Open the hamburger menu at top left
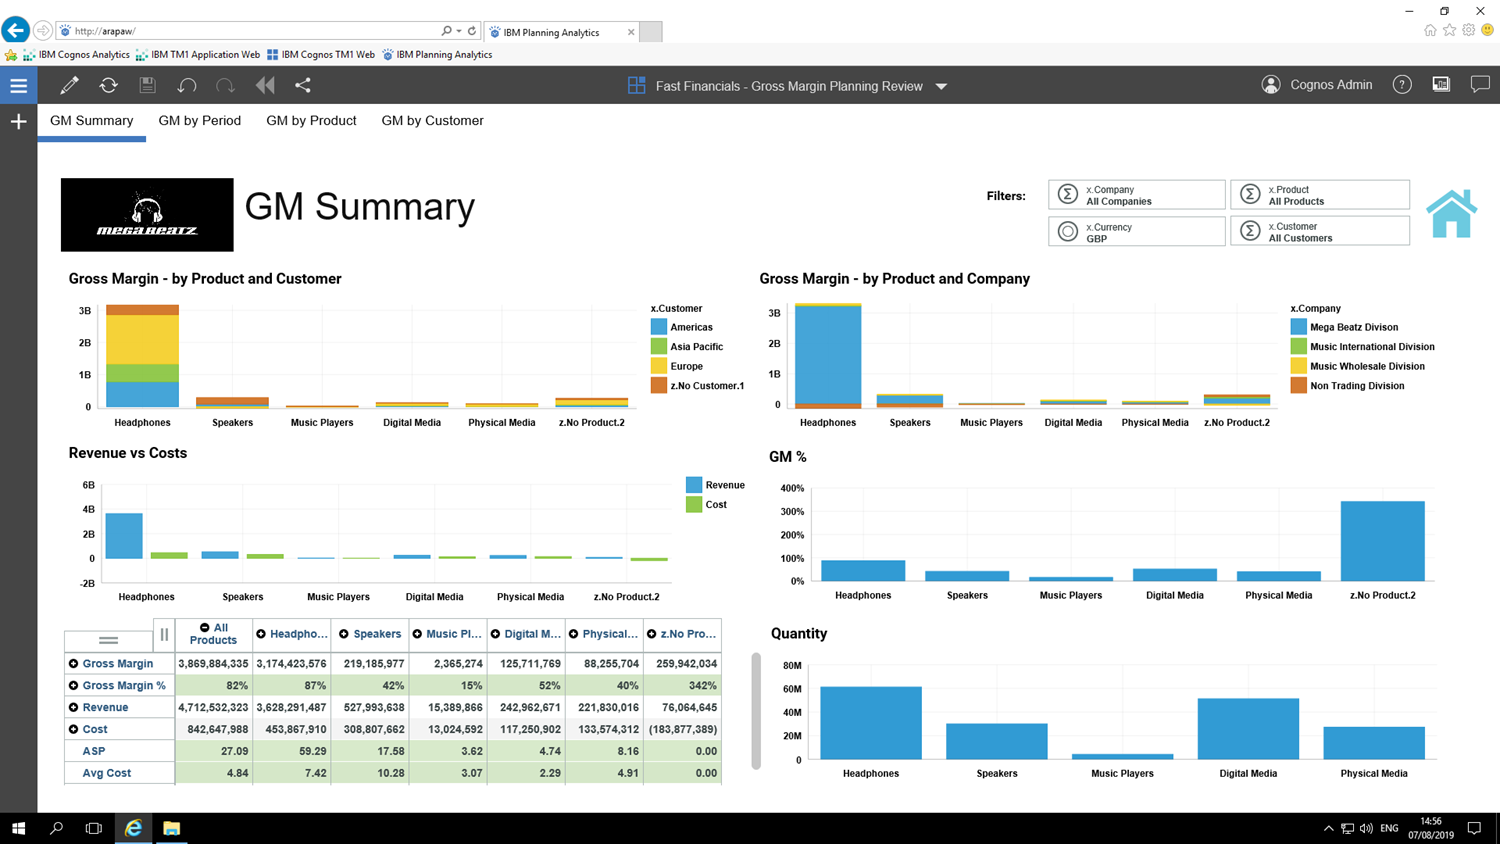Image resolution: width=1500 pixels, height=844 pixels. [18, 85]
